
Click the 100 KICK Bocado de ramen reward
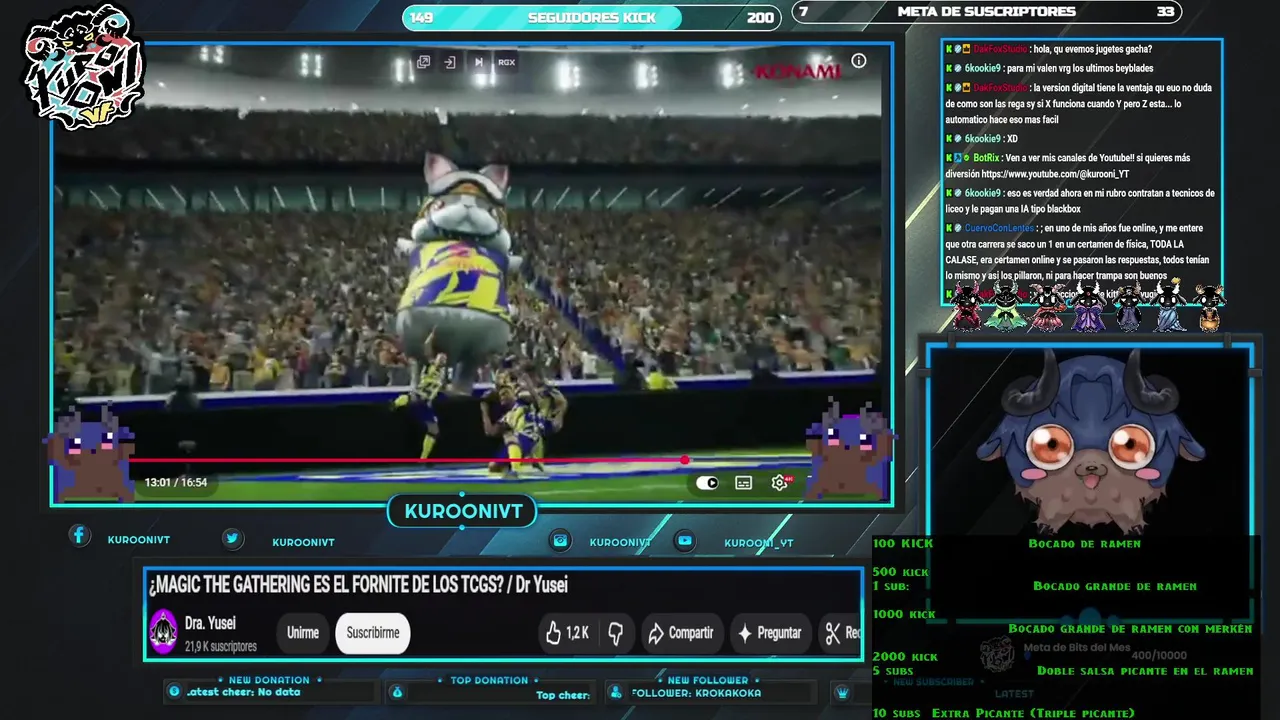click(x=1007, y=543)
